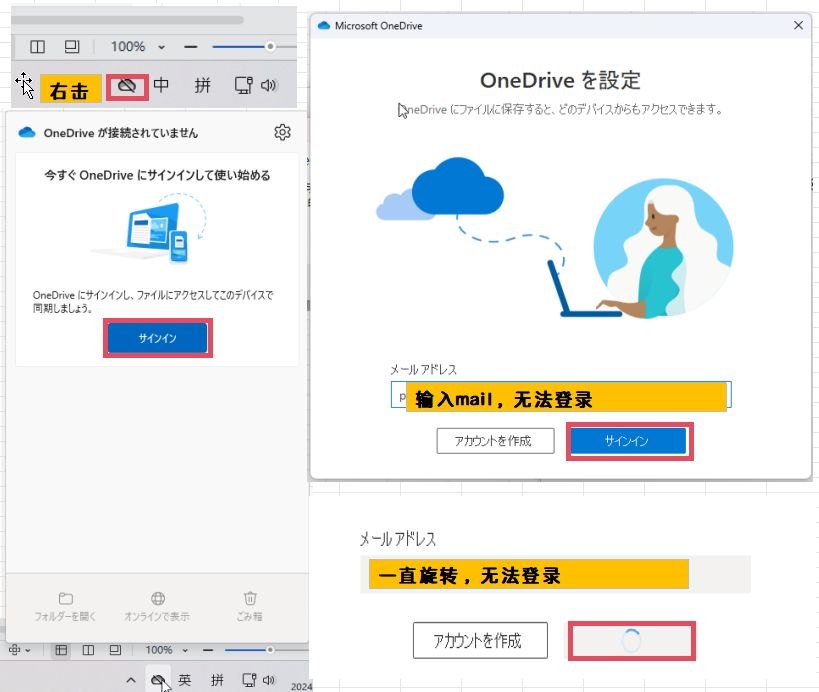
Task: Select Page Break Preview in upper status bar
Action: pyautogui.click(x=72, y=46)
